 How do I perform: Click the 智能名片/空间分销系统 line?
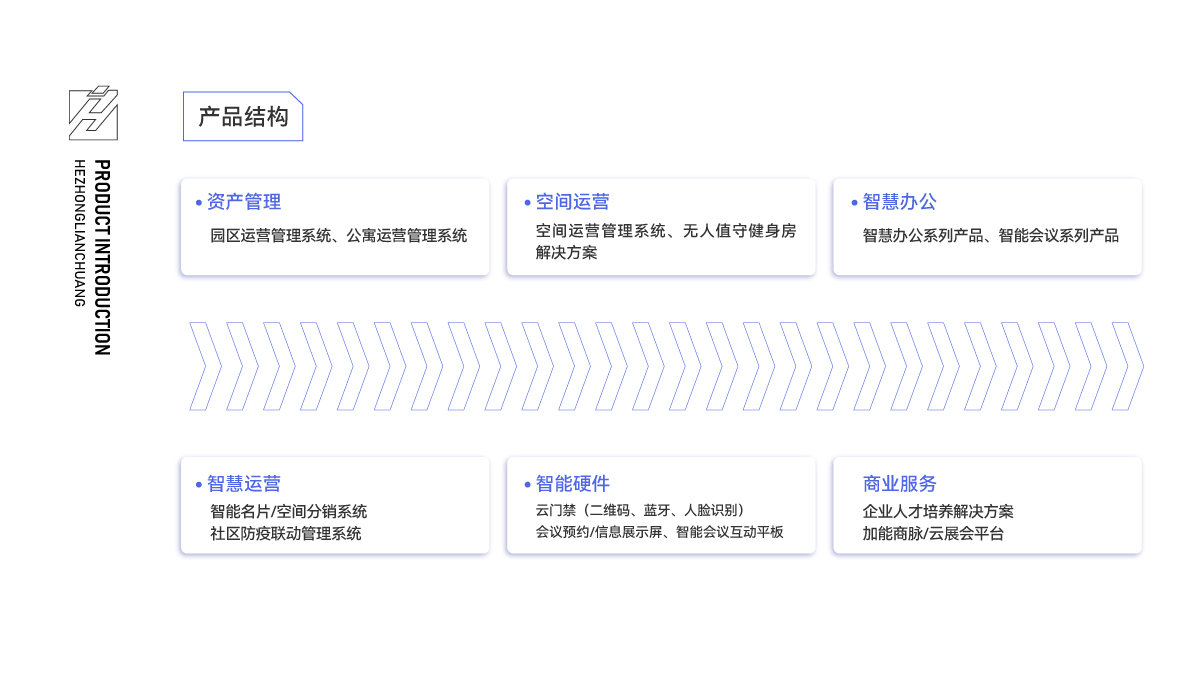coord(288,512)
